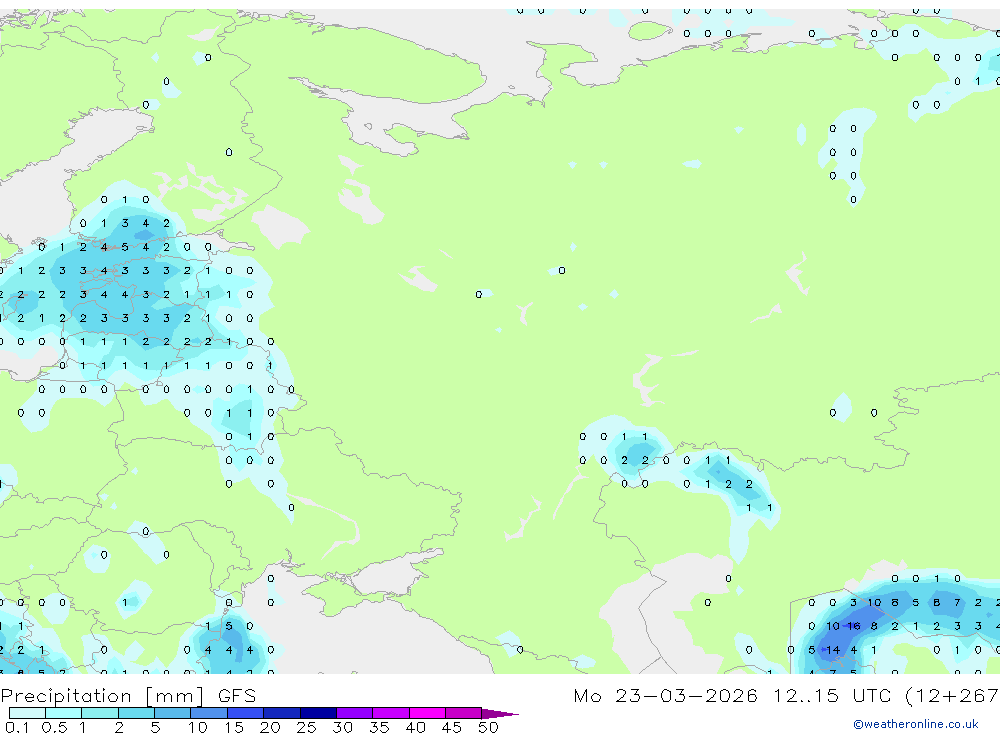Click the '14' precipitation value on map
Screen dimensions: 1000x733
[x=833, y=650]
